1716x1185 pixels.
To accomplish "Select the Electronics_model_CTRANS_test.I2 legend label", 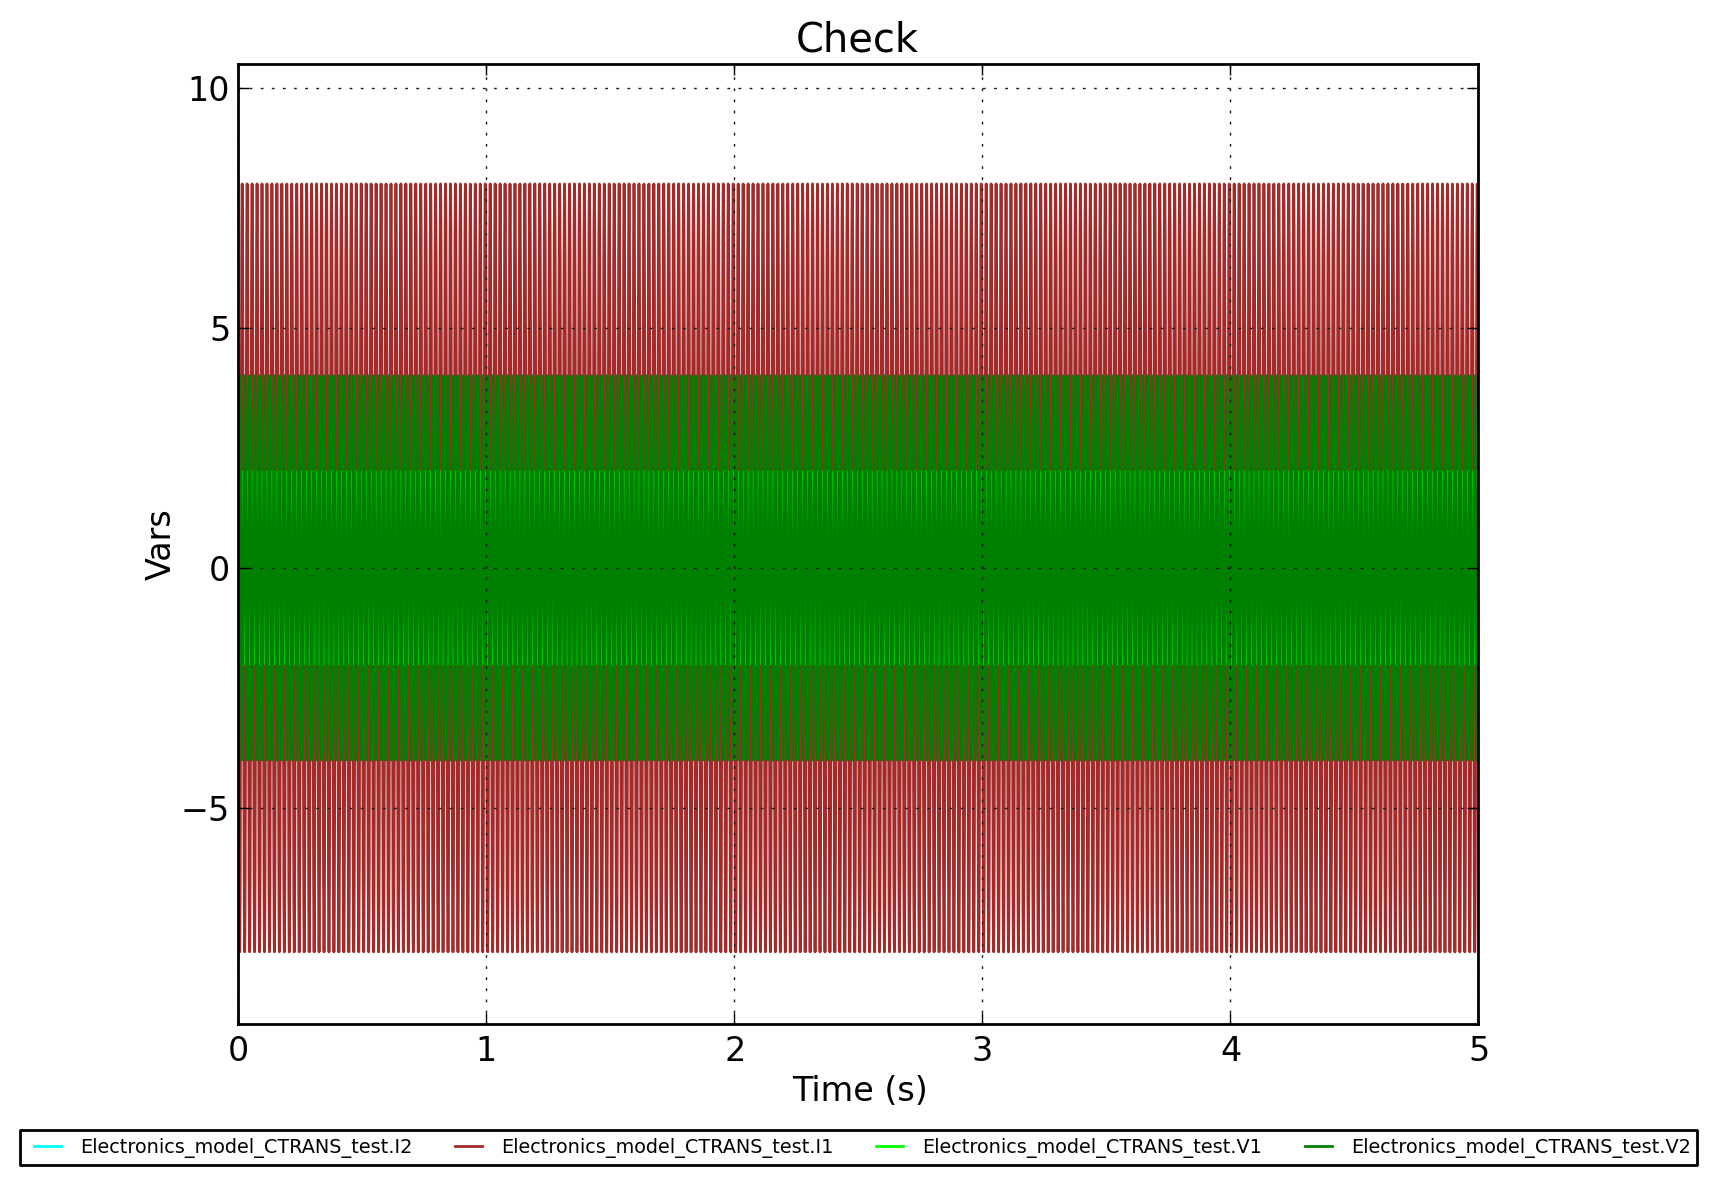I will coord(246,1146).
